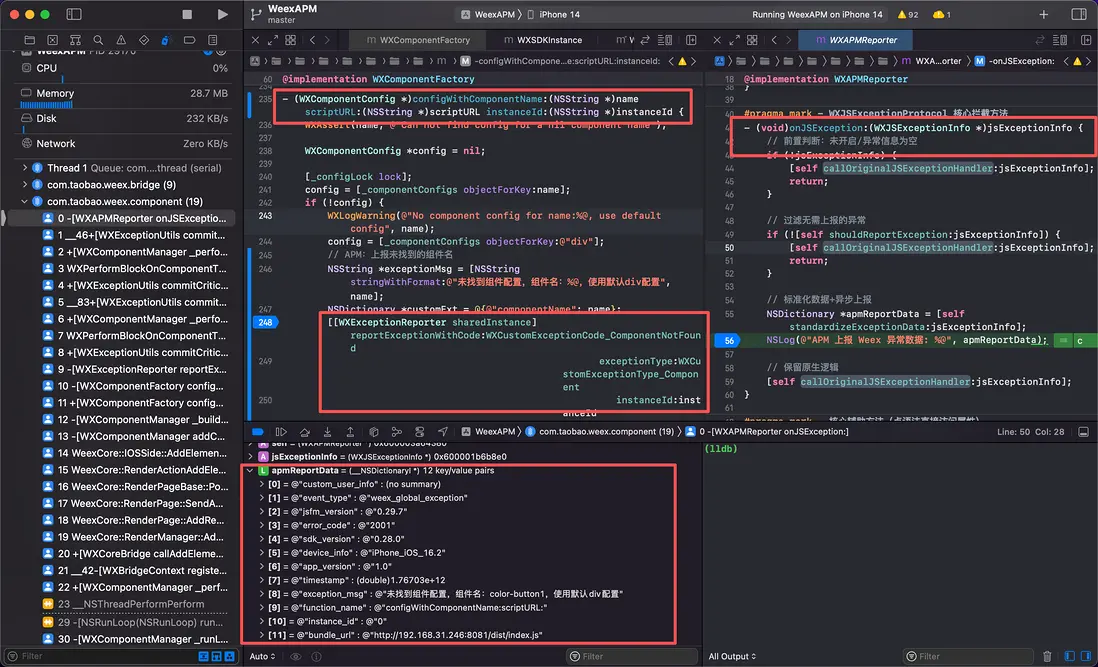Viewport: 1098px width, 667px height.
Task: Toggle the line 248 breakpoint marker
Action: [265, 322]
